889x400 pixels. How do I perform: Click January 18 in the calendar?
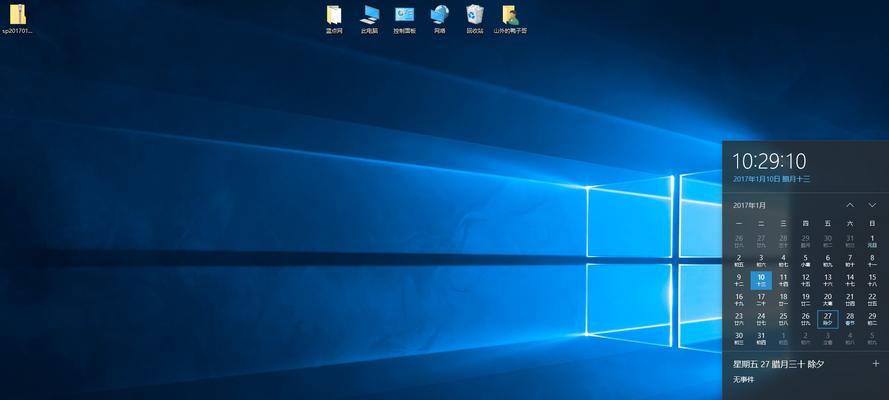783,300
